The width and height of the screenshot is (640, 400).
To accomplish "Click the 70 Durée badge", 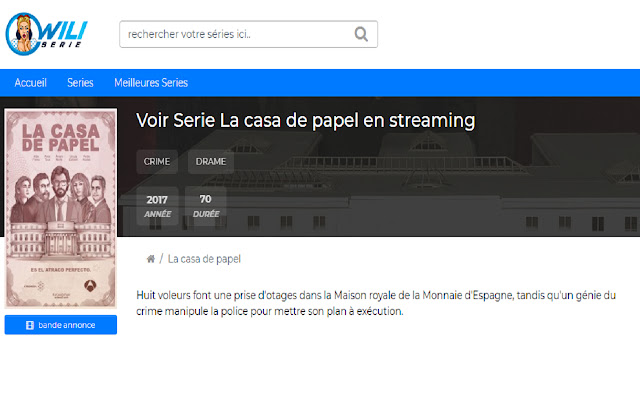I will pos(206,206).
